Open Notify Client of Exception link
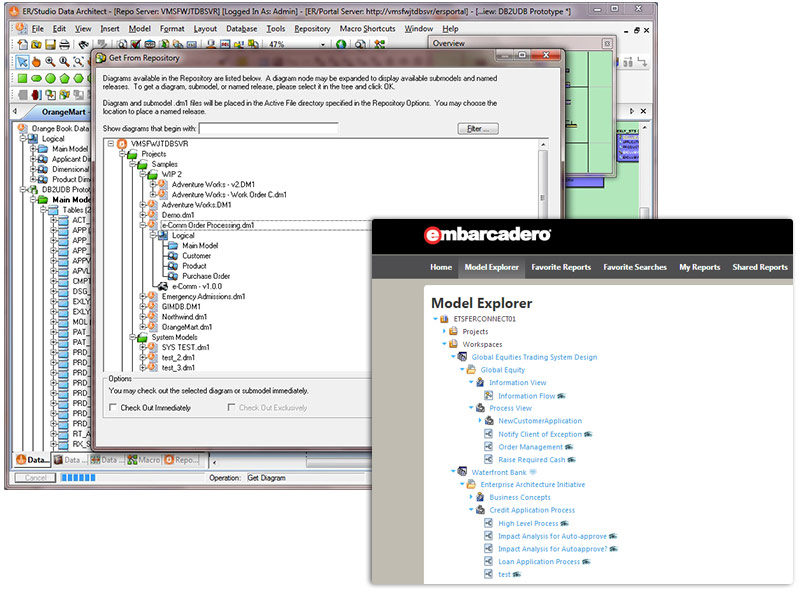The width and height of the screenshot is (800, 592). coord(540,434)
